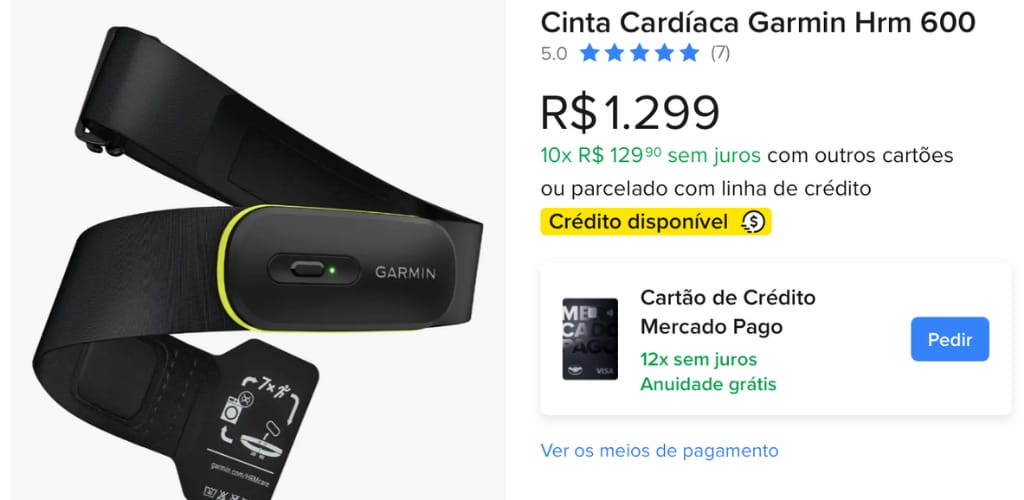1024x500 pixels.
Task: Click the Anuidade grátis text
Action: pyautogui.click(x=708, y=384)
